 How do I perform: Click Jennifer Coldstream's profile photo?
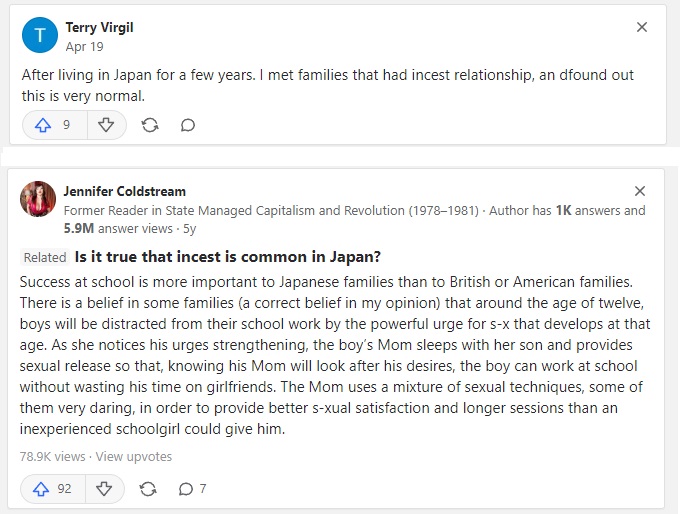(x=38, y=199)
